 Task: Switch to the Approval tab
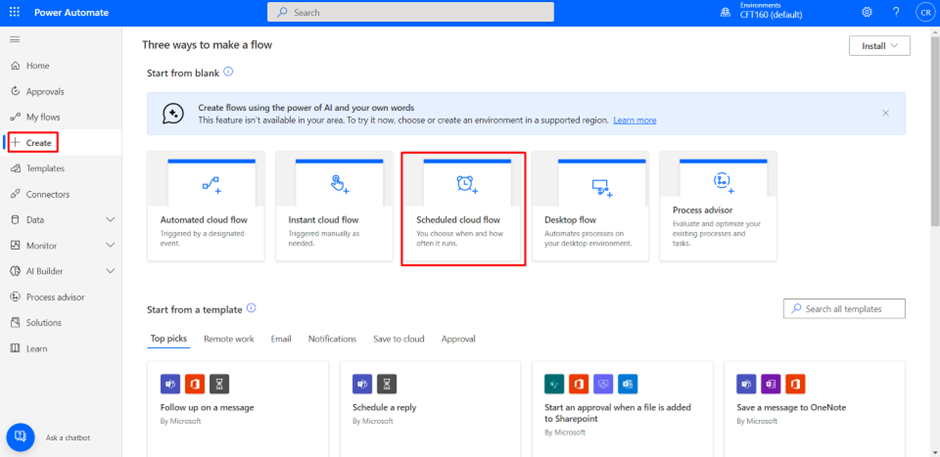pos(459,339)
